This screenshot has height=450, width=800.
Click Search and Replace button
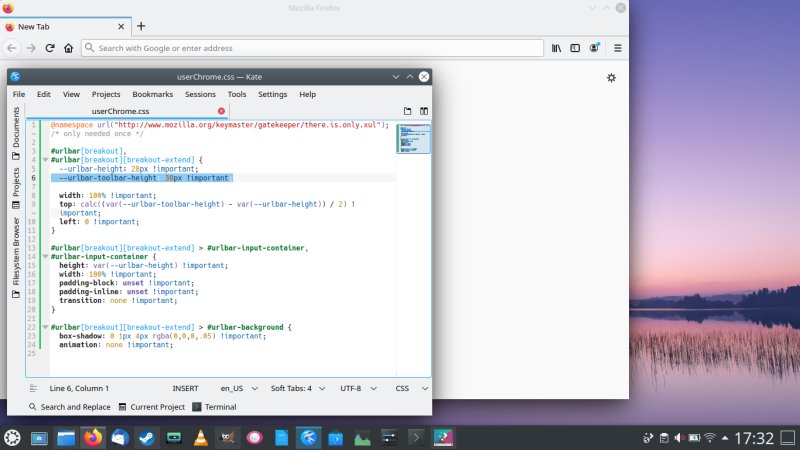69,407
